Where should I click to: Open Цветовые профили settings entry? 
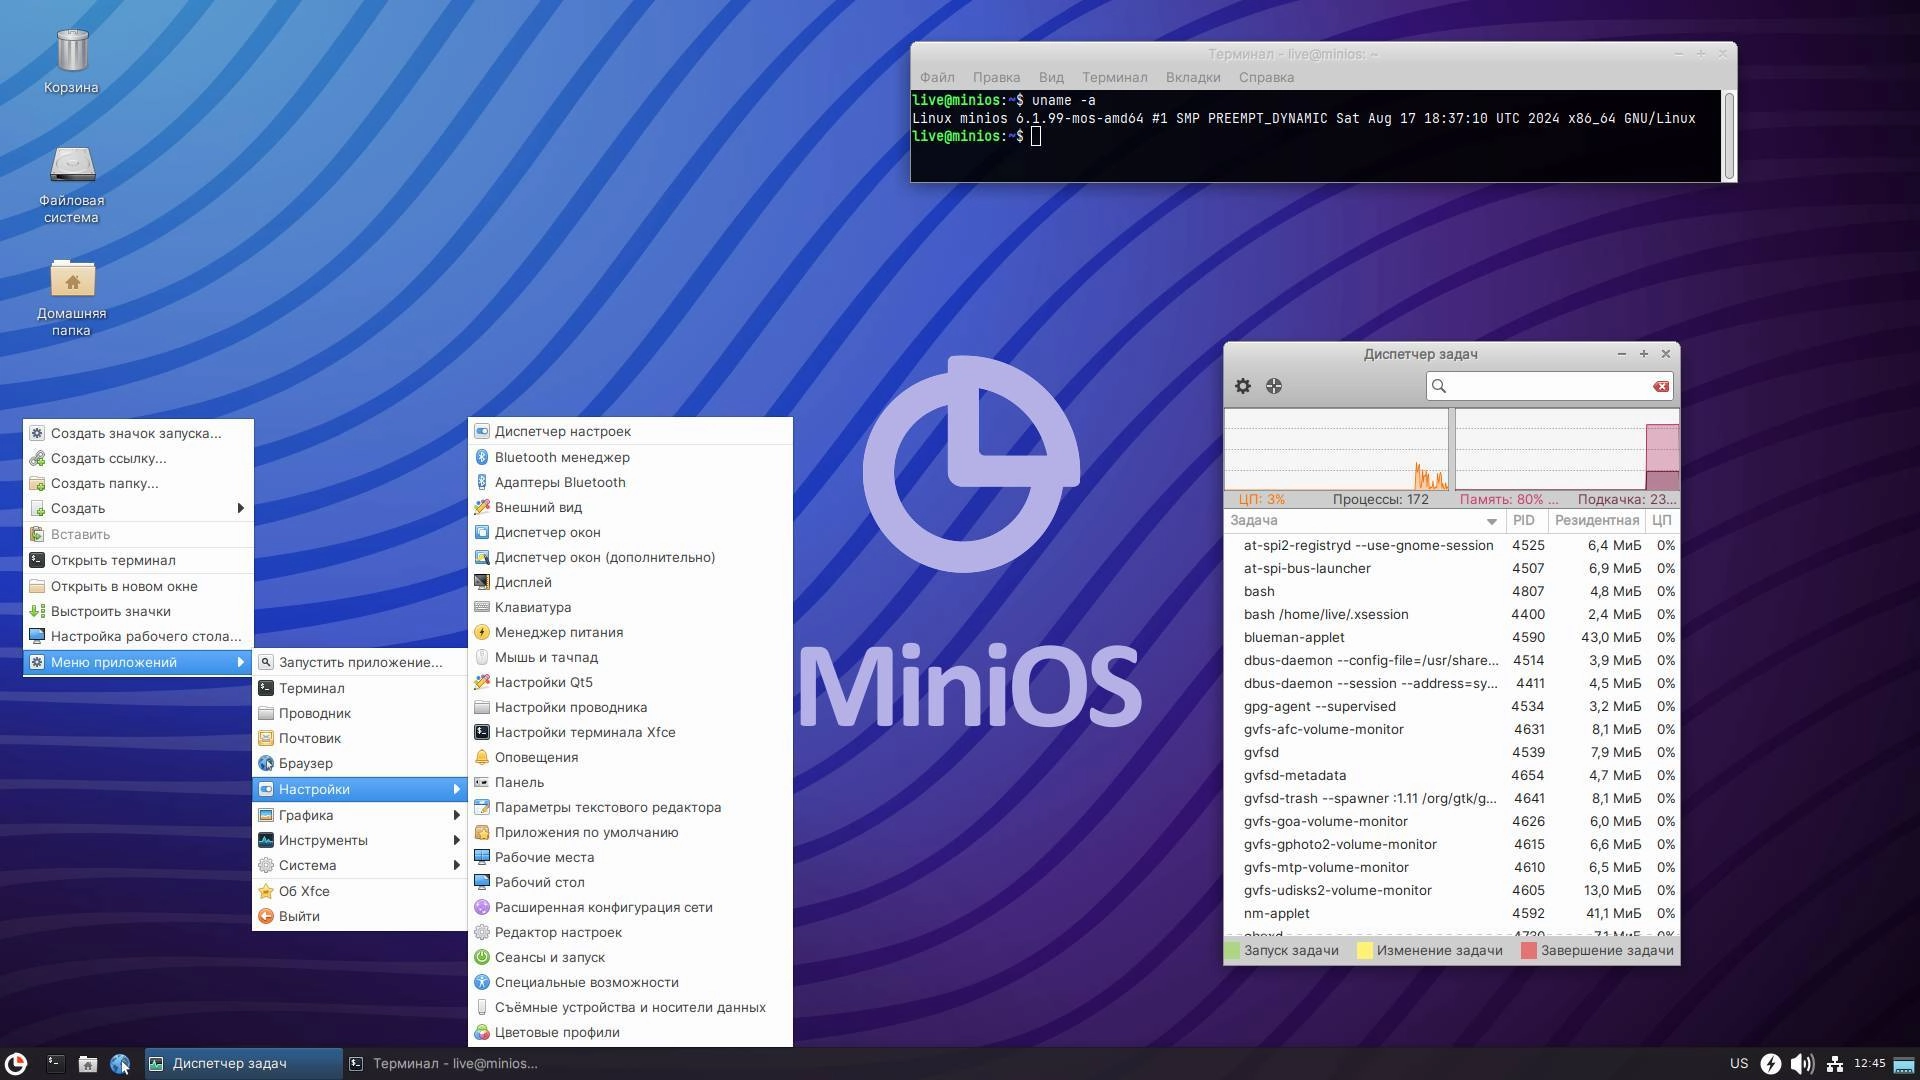pos(630,1032)
